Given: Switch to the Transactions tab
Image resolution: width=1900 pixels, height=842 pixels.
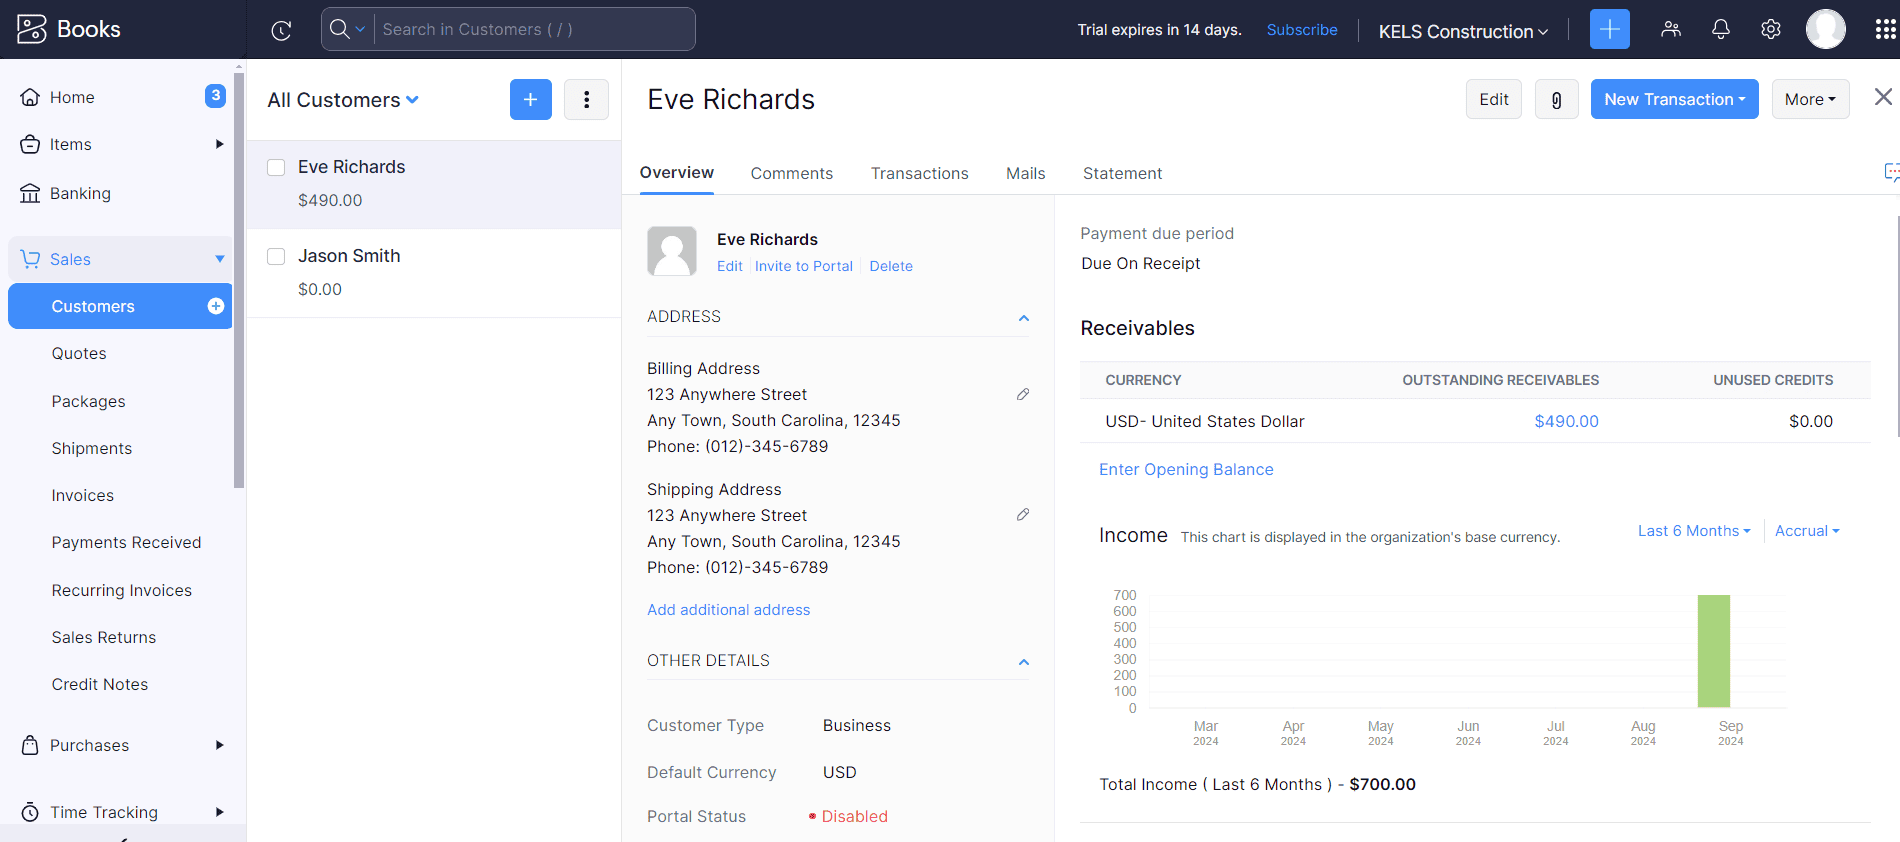Looking at the screenshot, I should [x=920, y=173].
